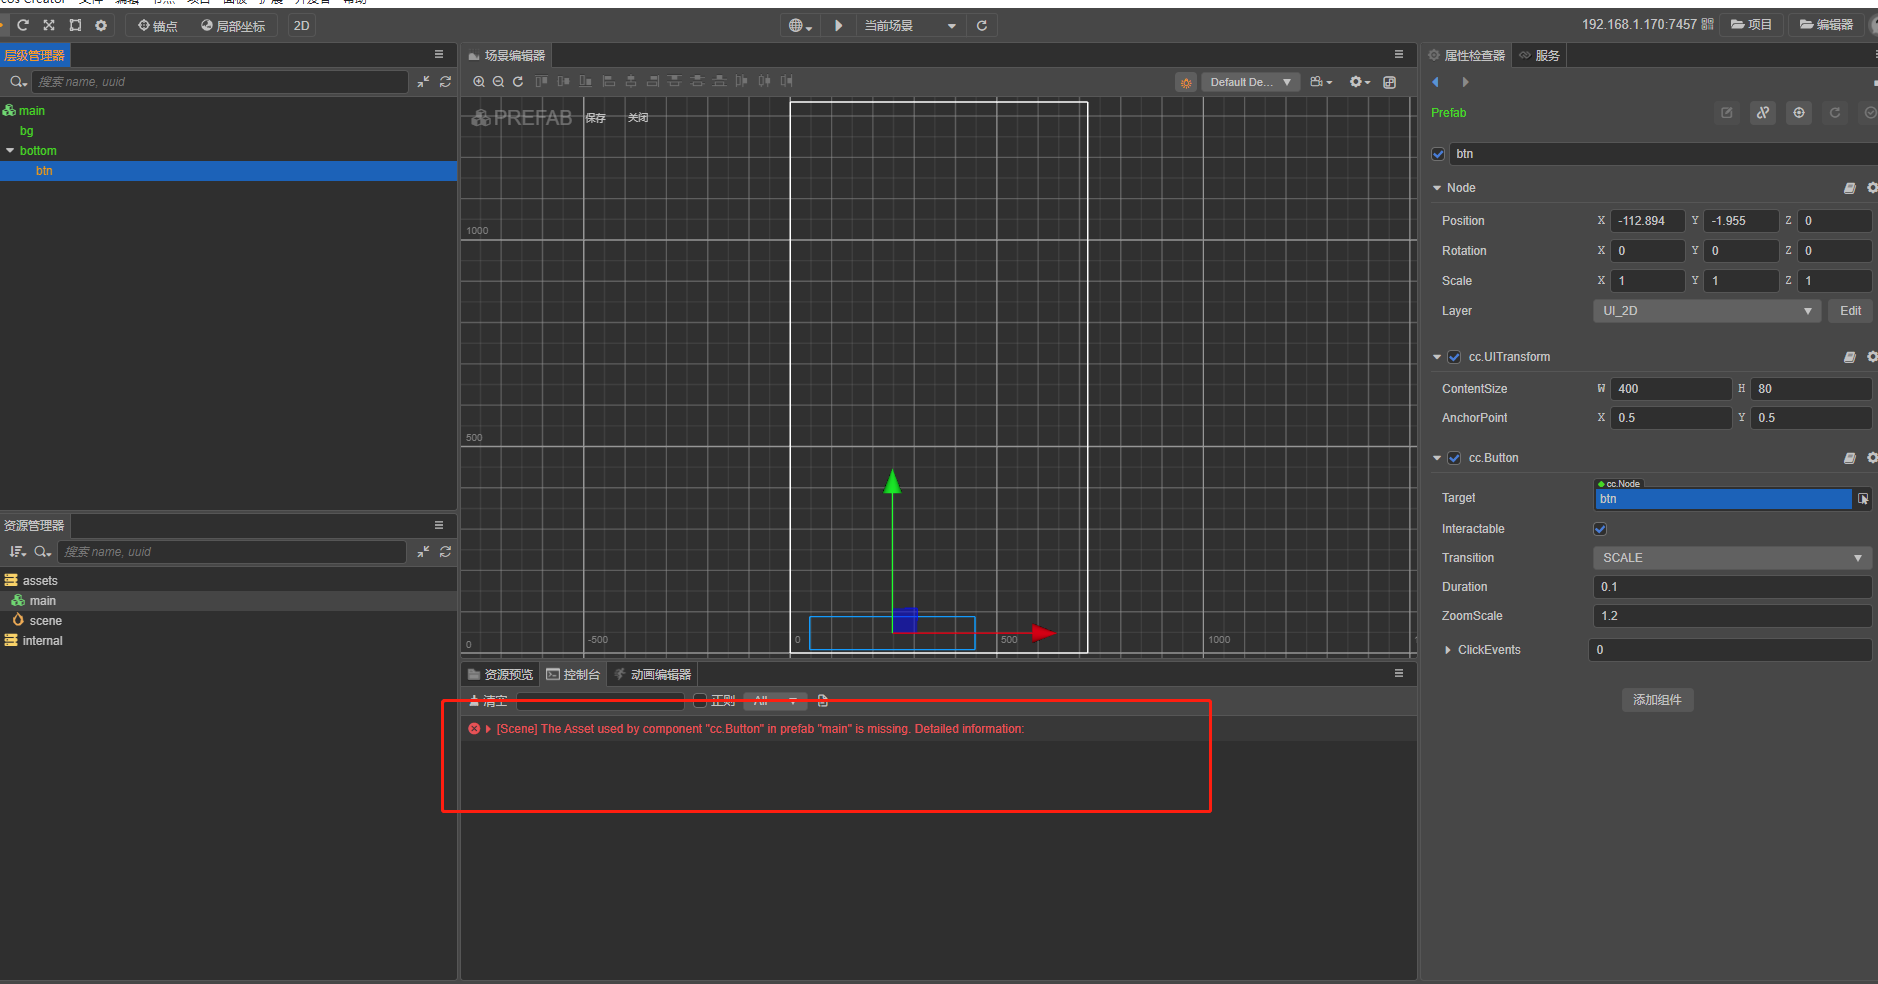Open the scene camera options dropdown
The width and height of the screenshot is (1878, 984).
tap(1321, 82)
